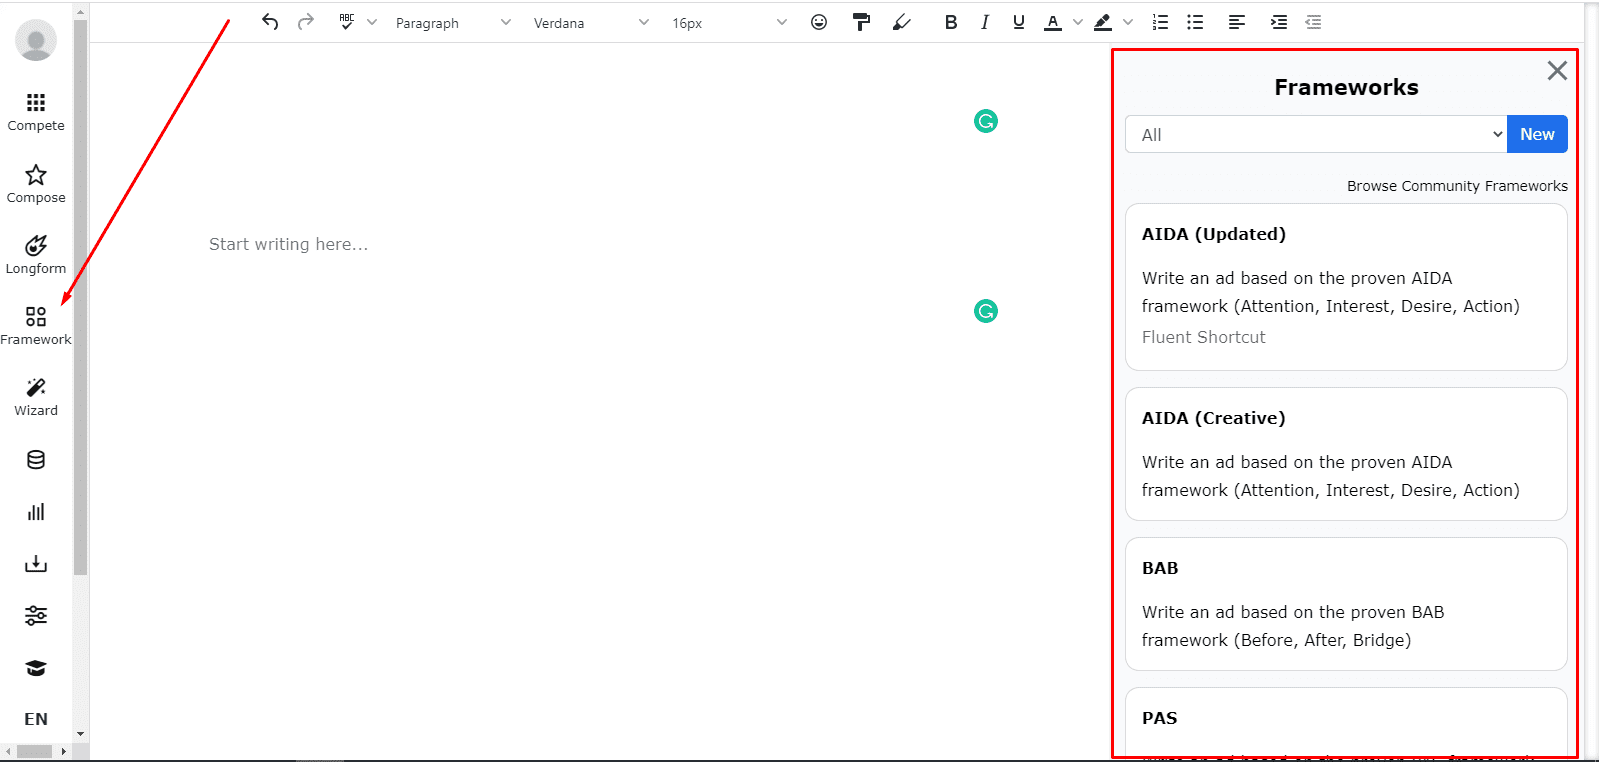Click into the Start writing here editor

288,244
